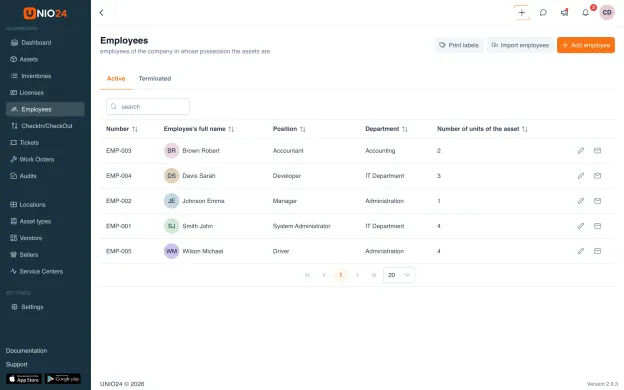Collapse sidebar with back chevron

(101, 13)
